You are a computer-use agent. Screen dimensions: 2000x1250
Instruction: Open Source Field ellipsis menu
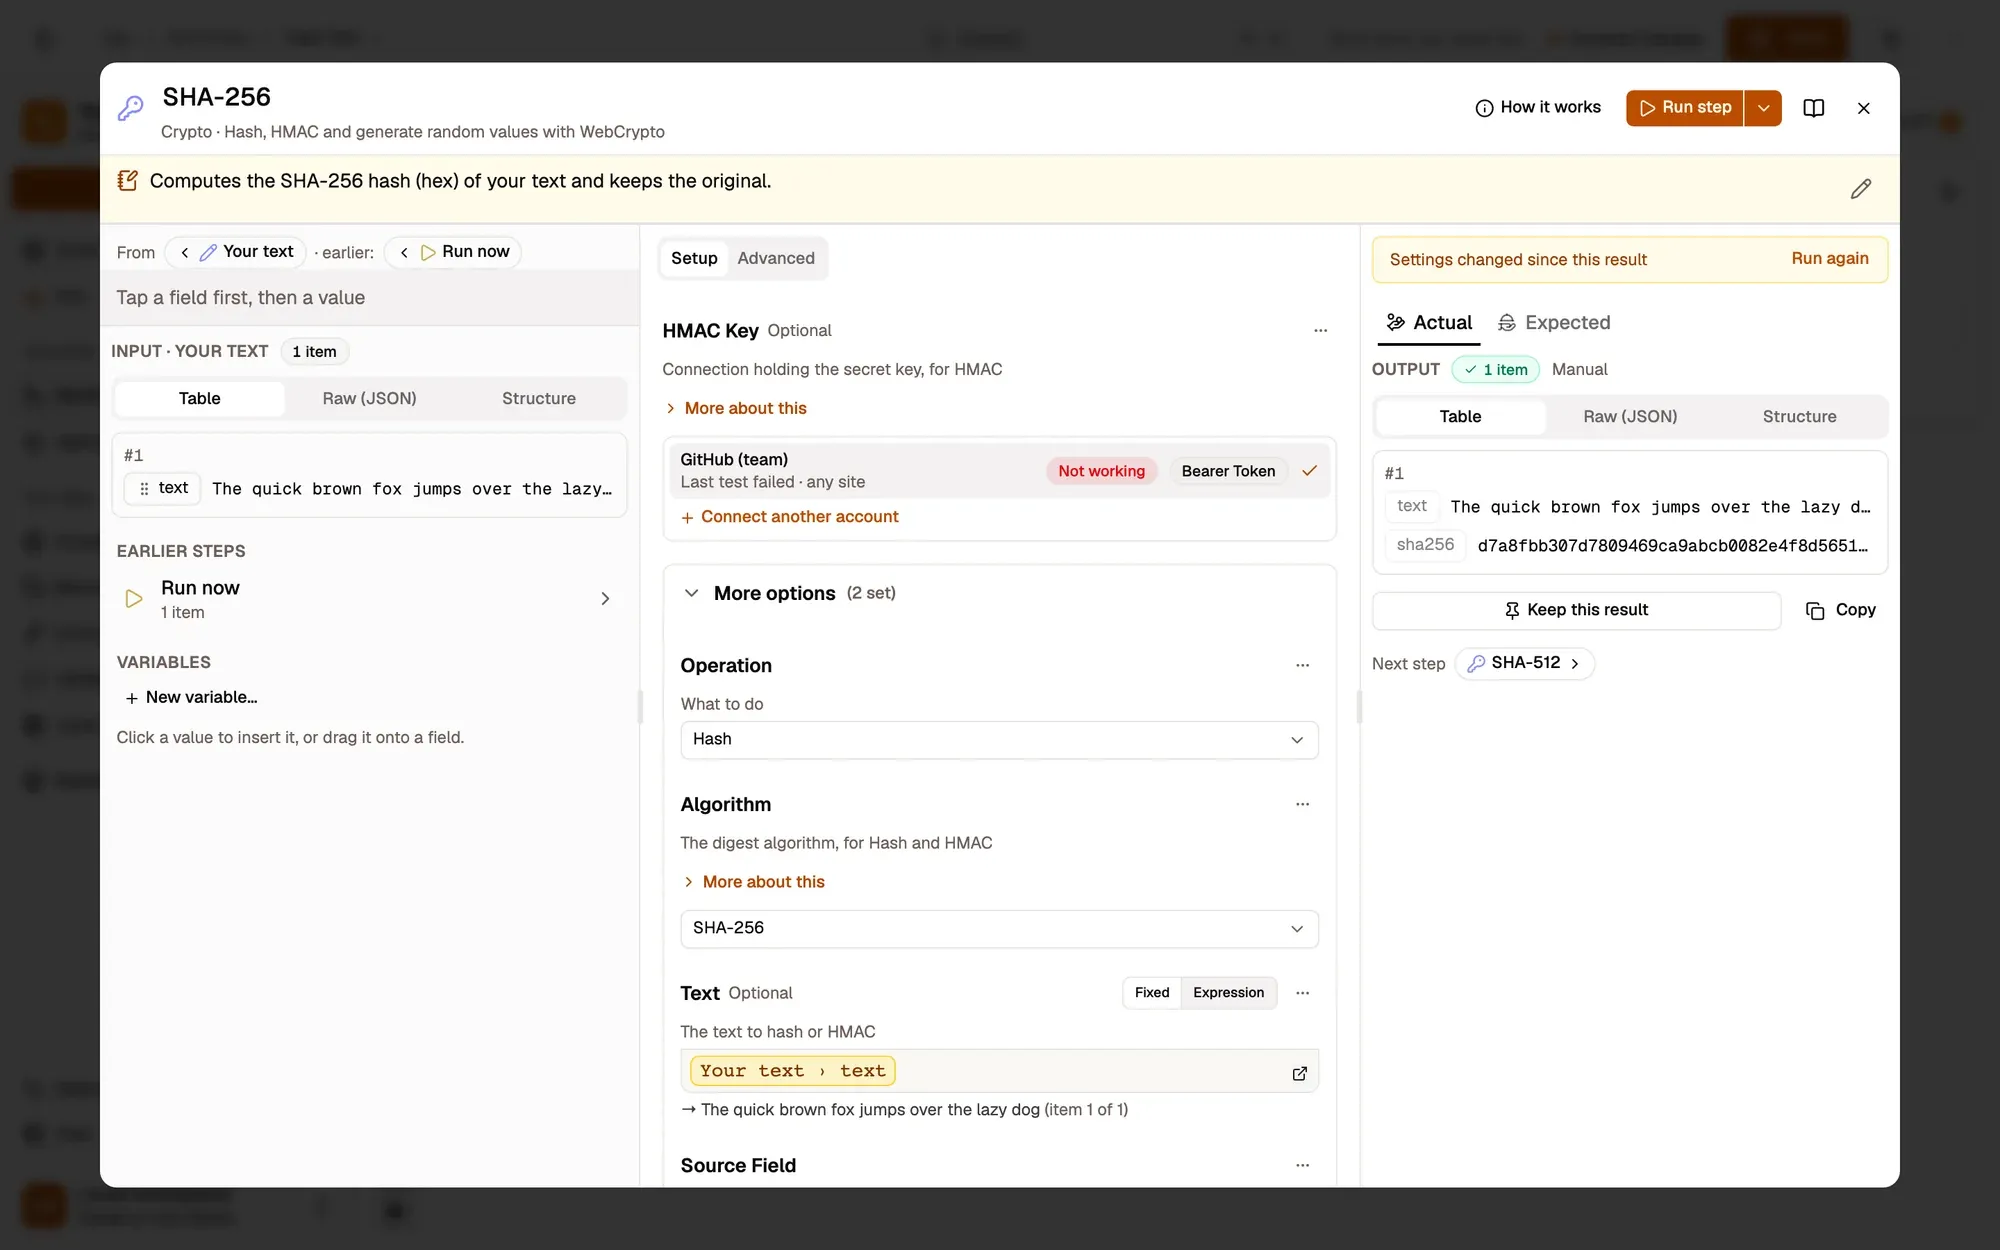point(1302,1165)
